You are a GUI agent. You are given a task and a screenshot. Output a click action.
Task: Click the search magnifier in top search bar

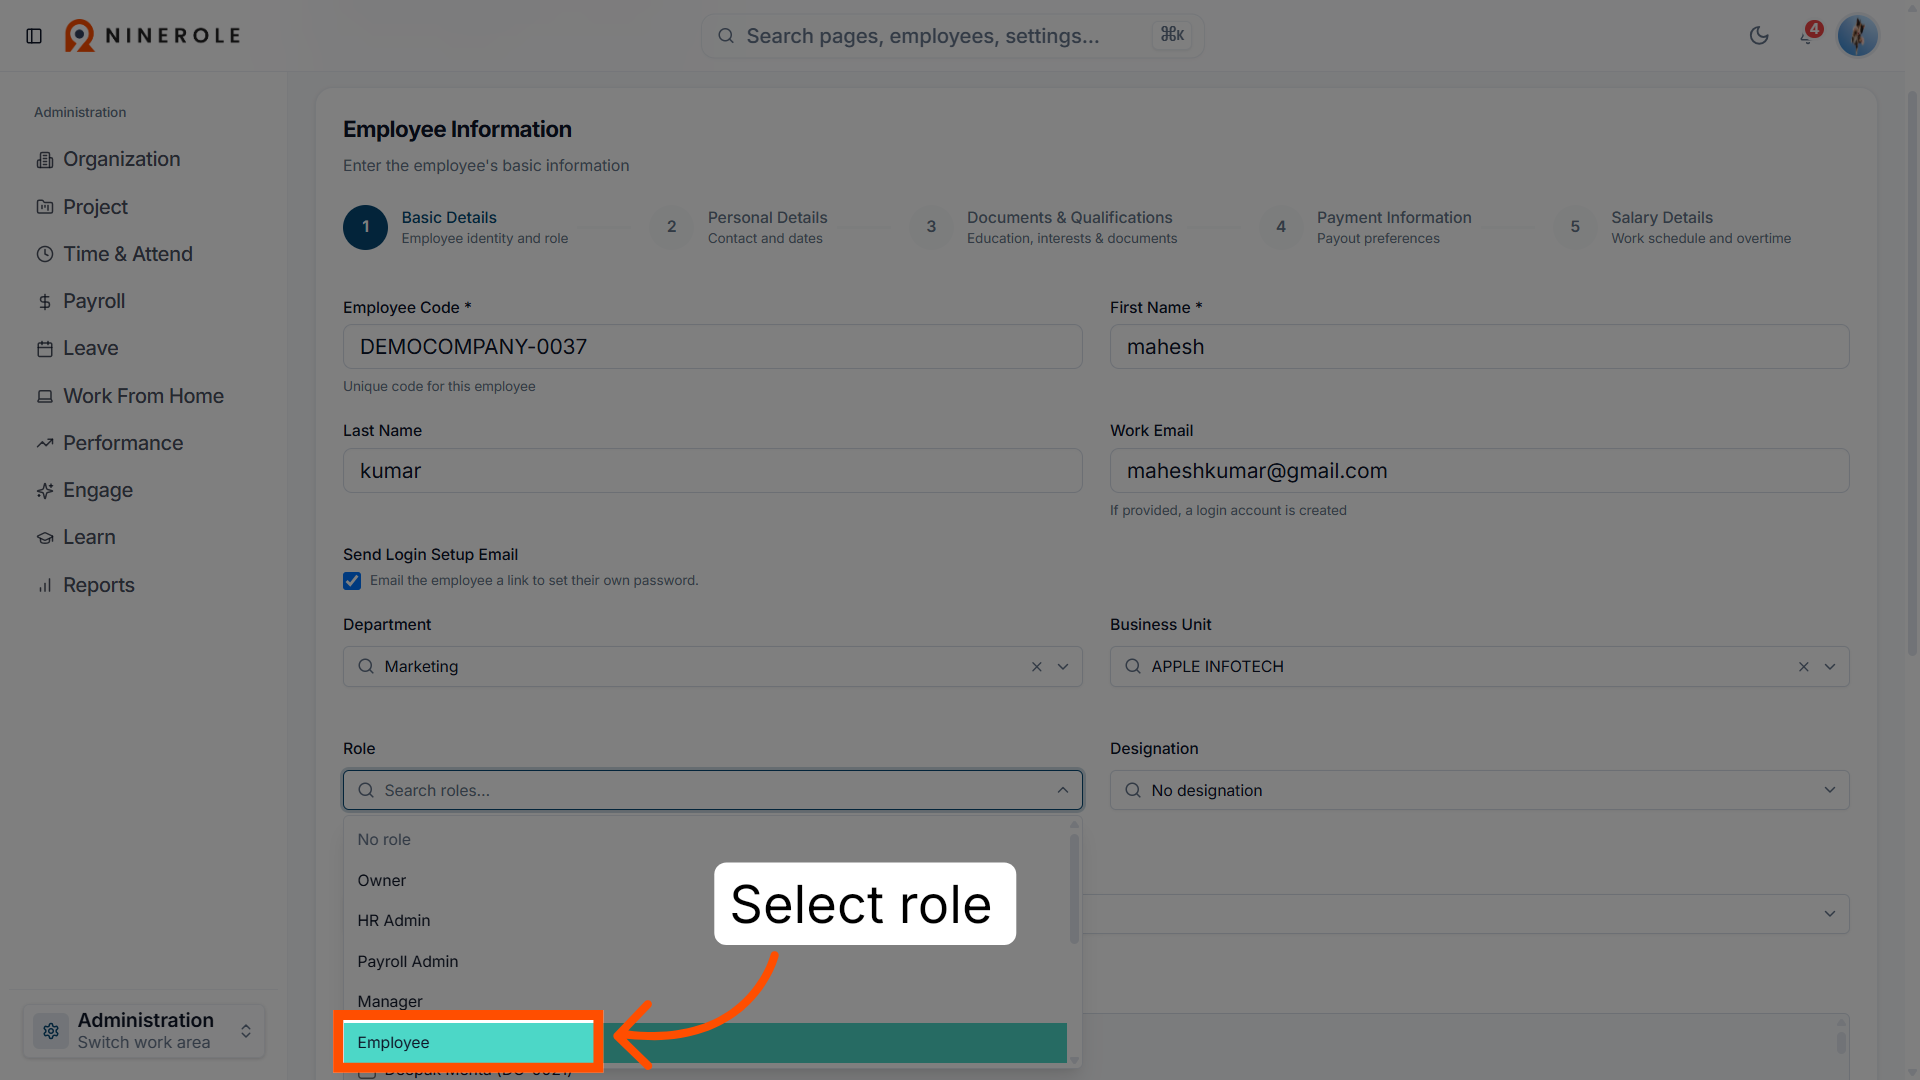click(x=726, y=36)
